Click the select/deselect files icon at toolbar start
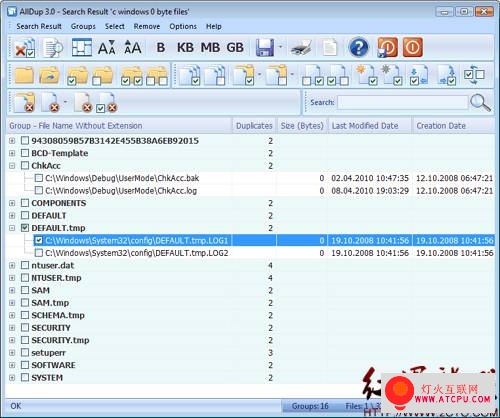Image resolution: width=500 pixels, height=418 pixels. (x=25, y=48)
